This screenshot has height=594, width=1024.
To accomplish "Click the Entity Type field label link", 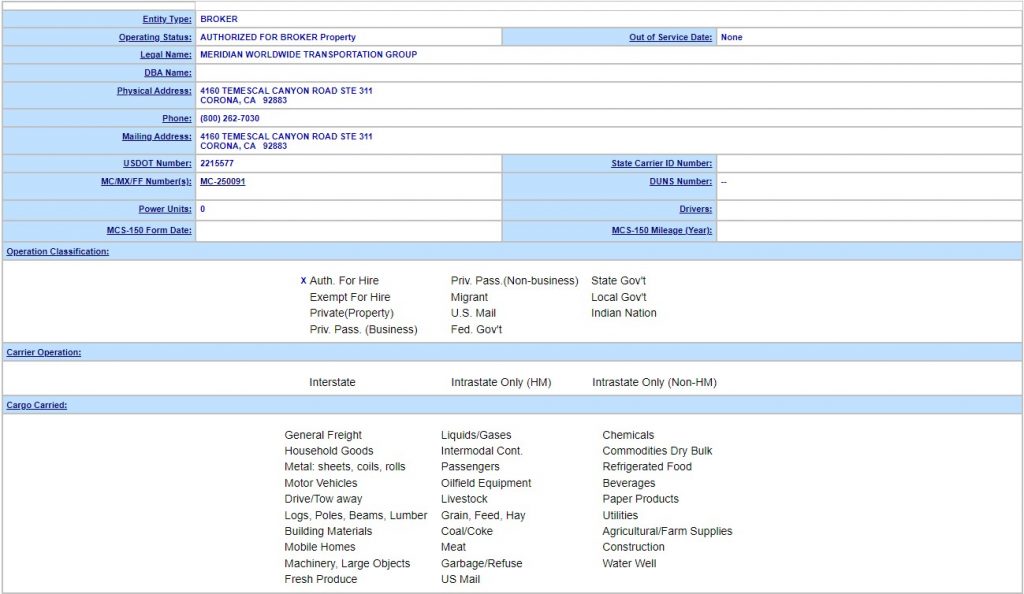I will [x=166, y=19].
